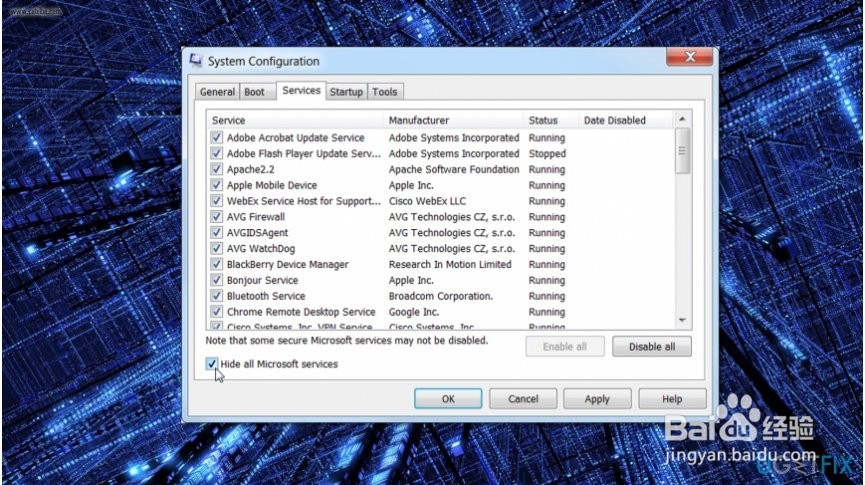Image resolution: width=865 pixels, height=485 pixels.
Task: Toggle BlackBerry Device Manager checkbox
Action: 216,264
